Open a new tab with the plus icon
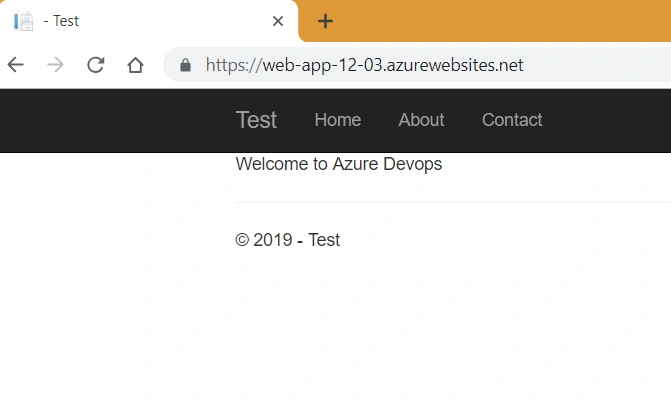Viewport: 671px width, 407px height. click(x=325, y=21)
